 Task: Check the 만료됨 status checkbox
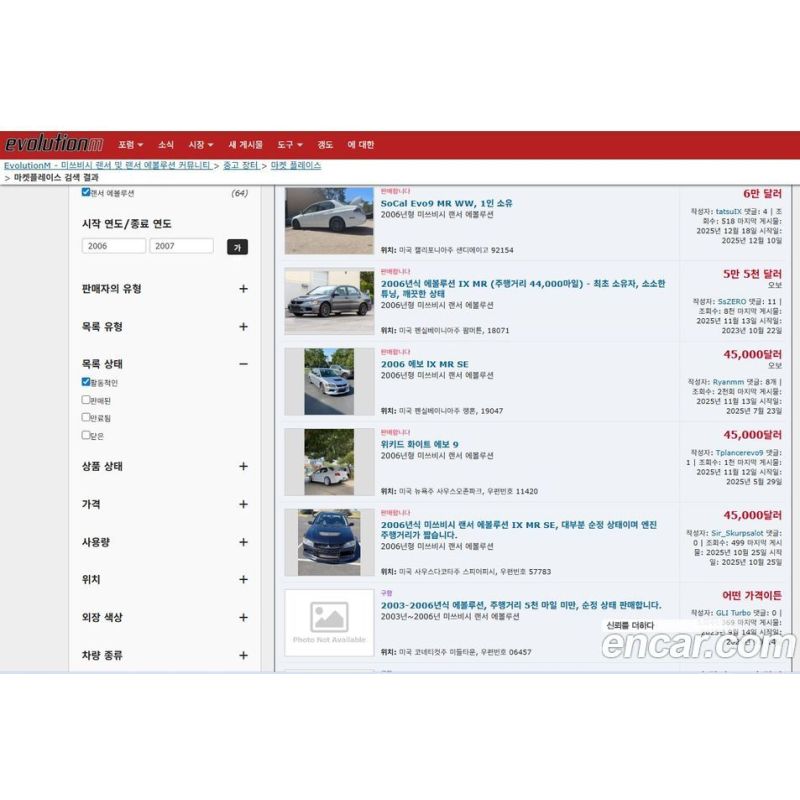click(86, 417)
